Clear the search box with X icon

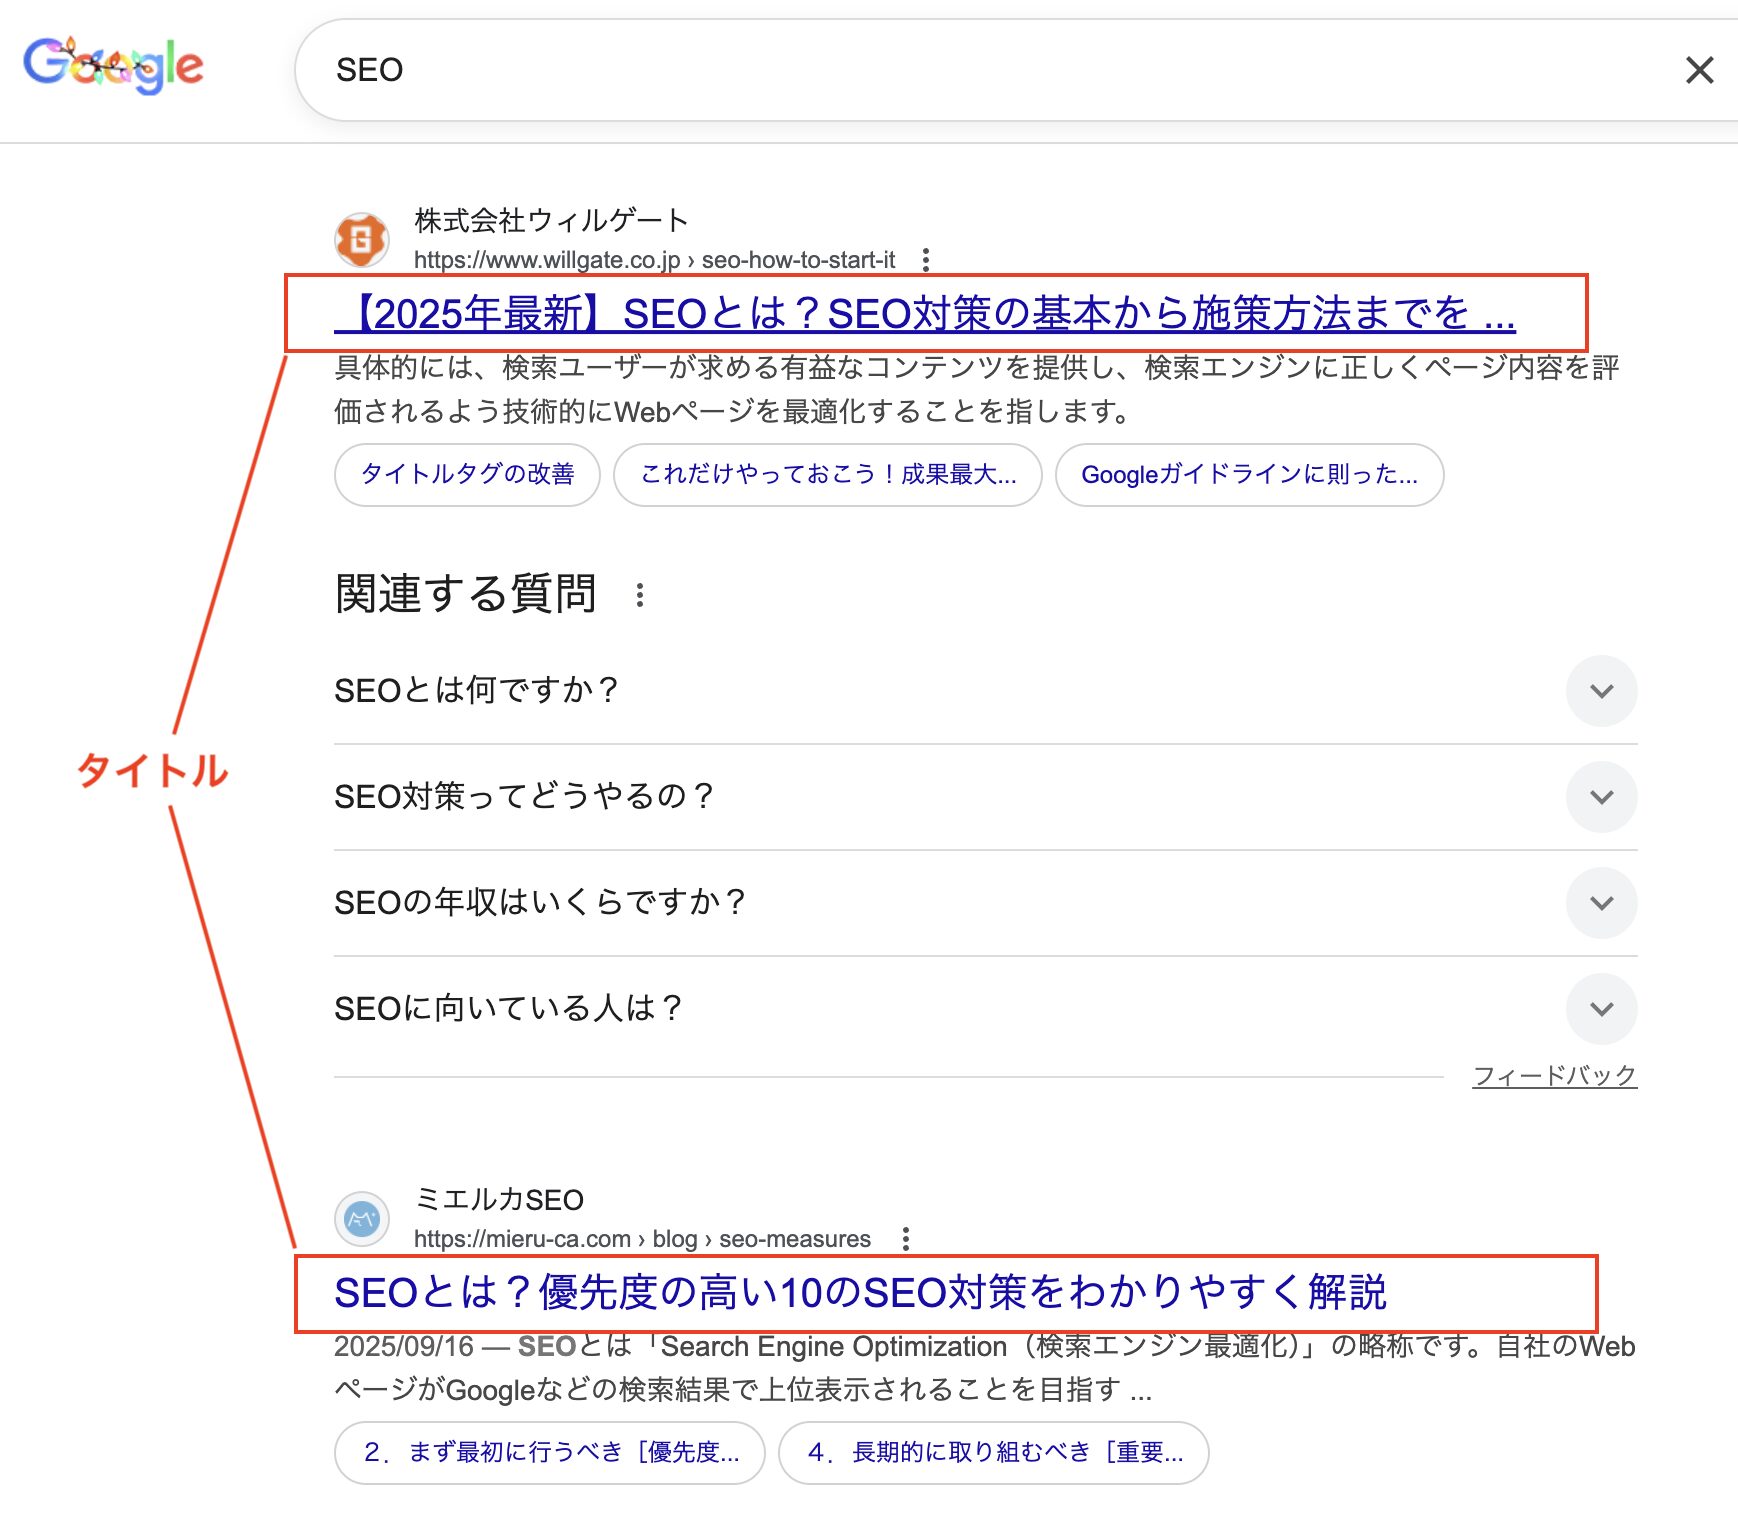(x=1699, y=70)
